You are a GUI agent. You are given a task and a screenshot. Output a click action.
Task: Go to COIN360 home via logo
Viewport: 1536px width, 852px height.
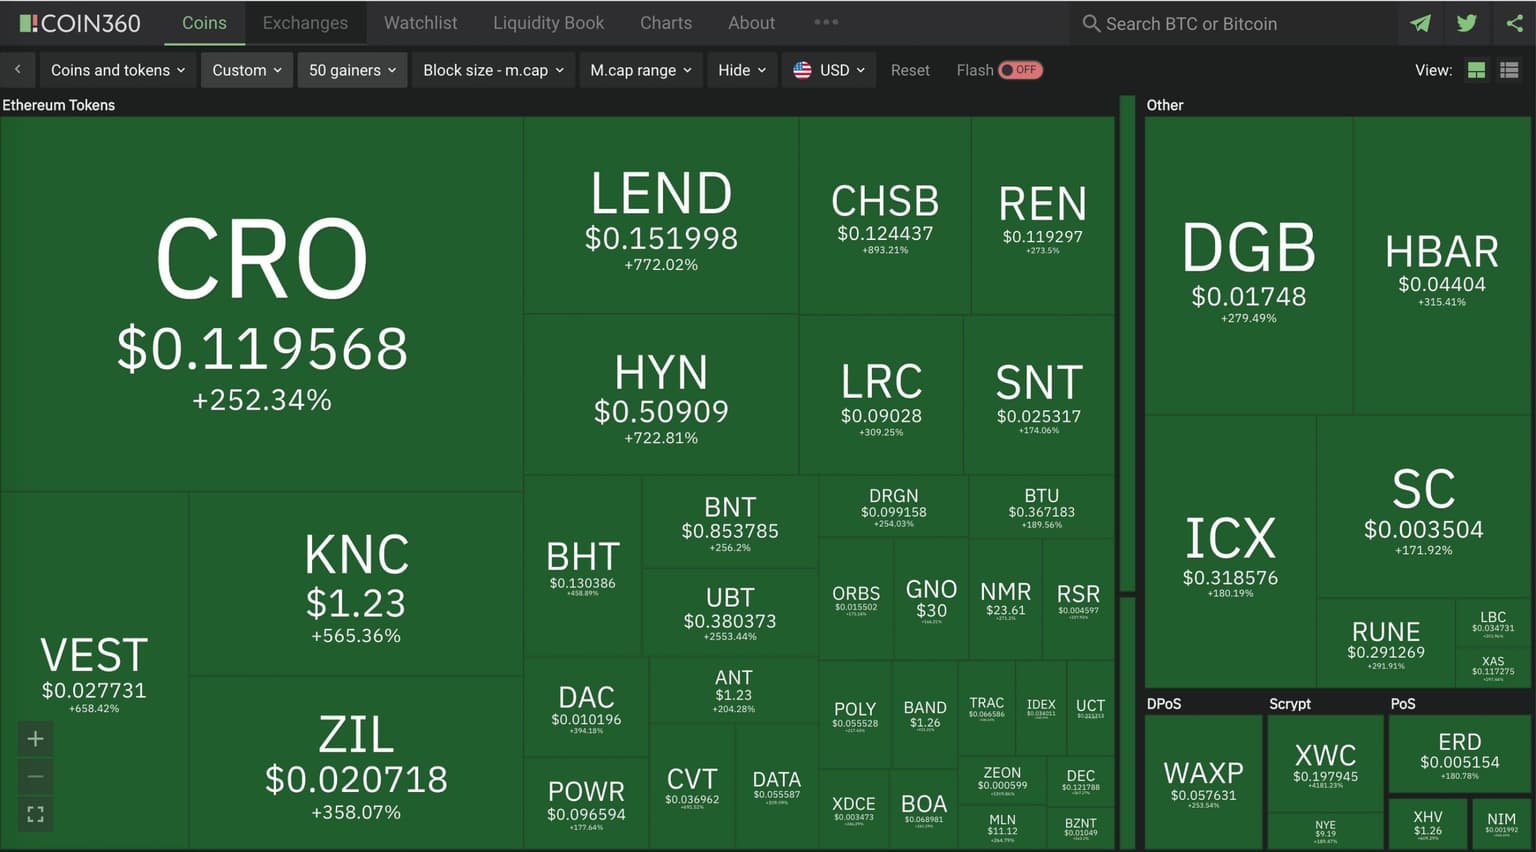click(x=80, y=23)
